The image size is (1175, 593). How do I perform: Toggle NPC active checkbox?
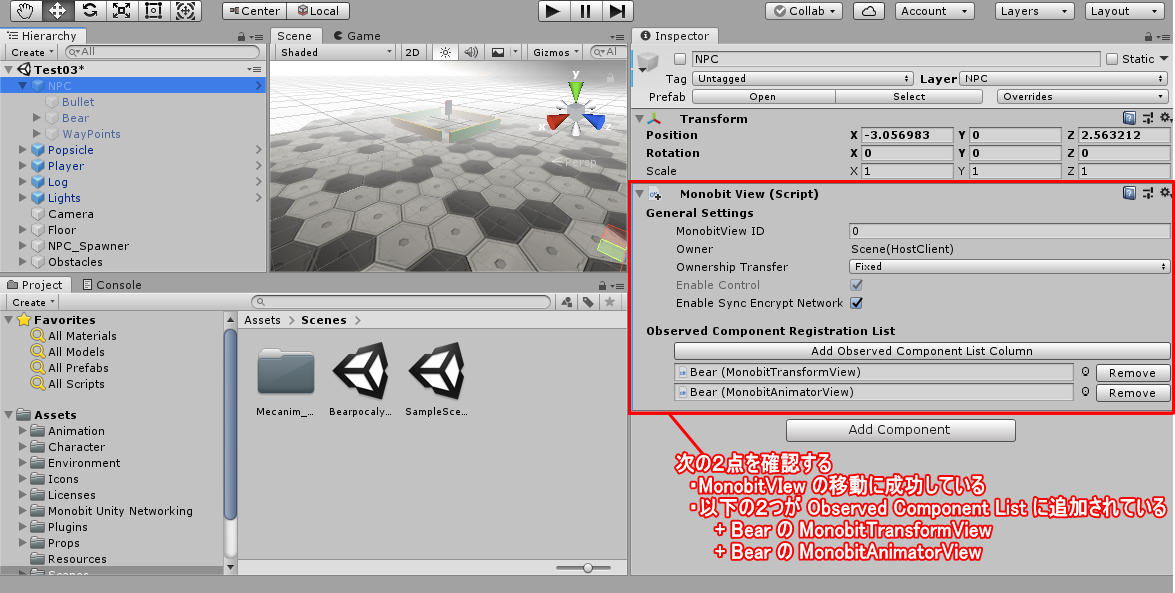pos(680,58)
